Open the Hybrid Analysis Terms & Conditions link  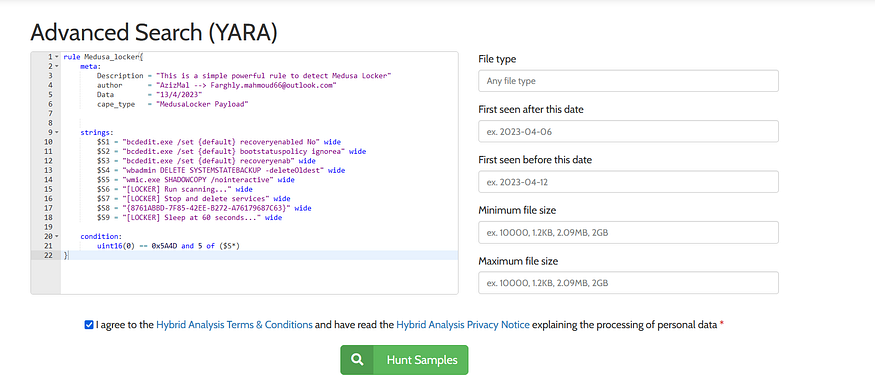click(234, 324)
